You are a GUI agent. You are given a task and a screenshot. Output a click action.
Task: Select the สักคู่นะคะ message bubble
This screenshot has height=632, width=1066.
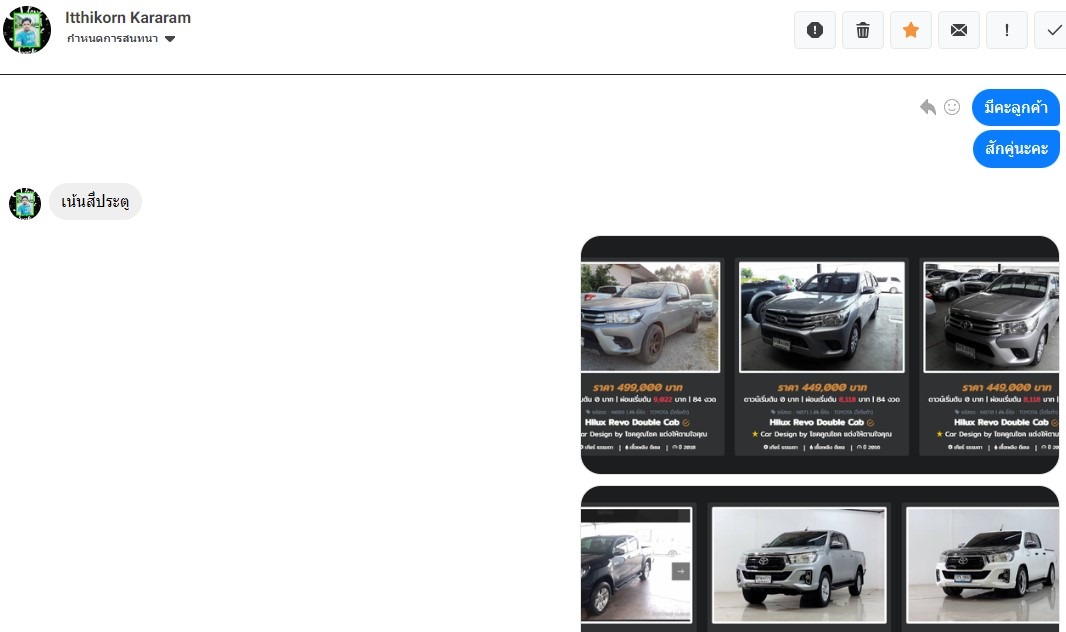(1016, 149)
